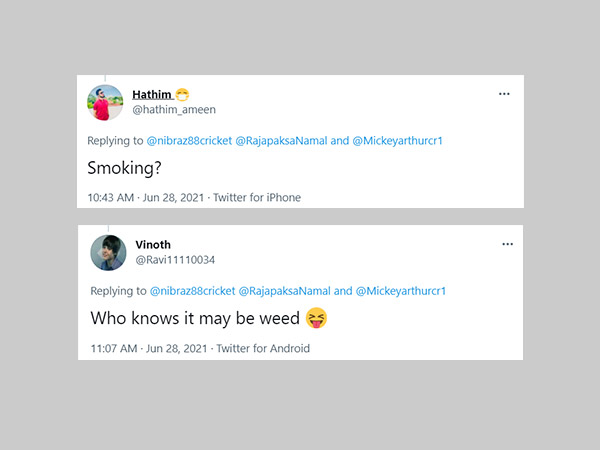Screen dimensions: 600x450
Task: Click Hathim's profile picture
Action: pyautogui.click(x=106, y=102)
